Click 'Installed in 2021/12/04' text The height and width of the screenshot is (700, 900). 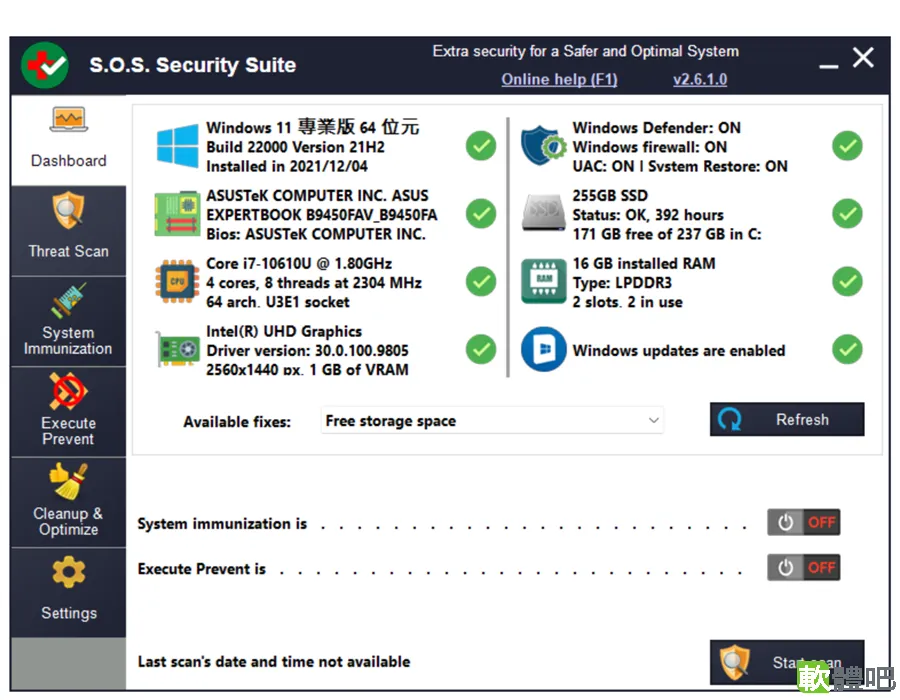click(x=287, y=166)
